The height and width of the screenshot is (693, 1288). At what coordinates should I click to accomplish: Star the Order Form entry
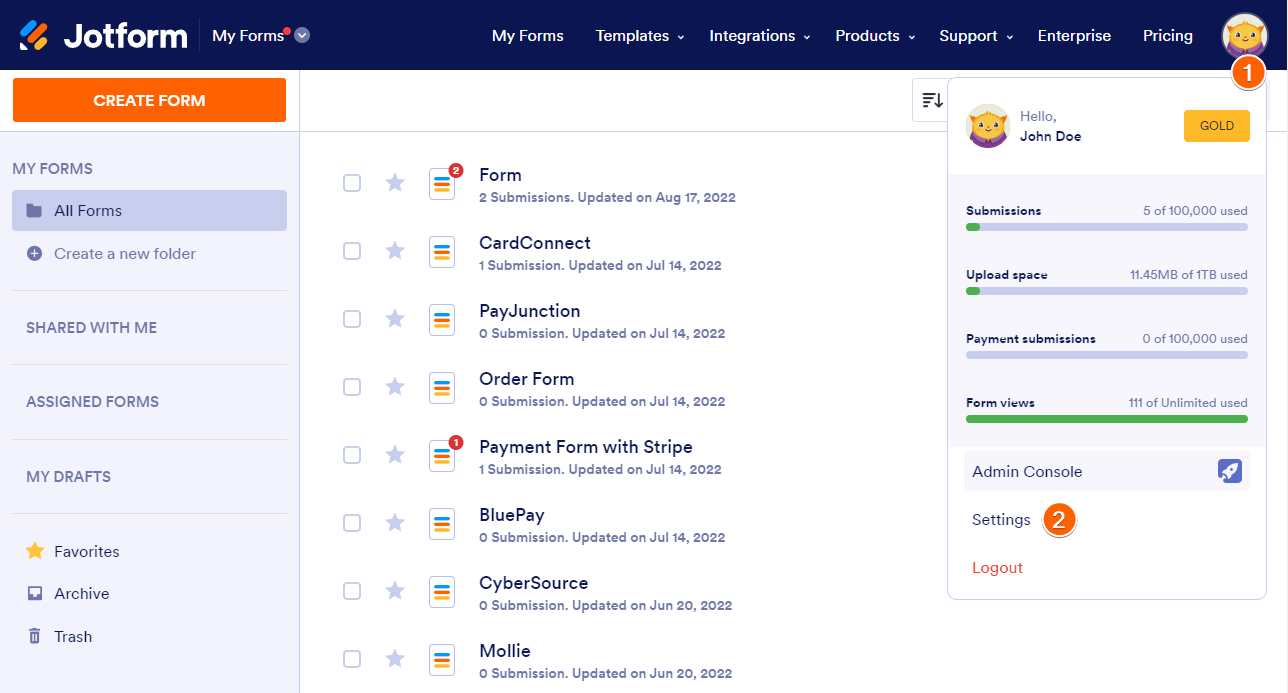[x=395, y=387]
